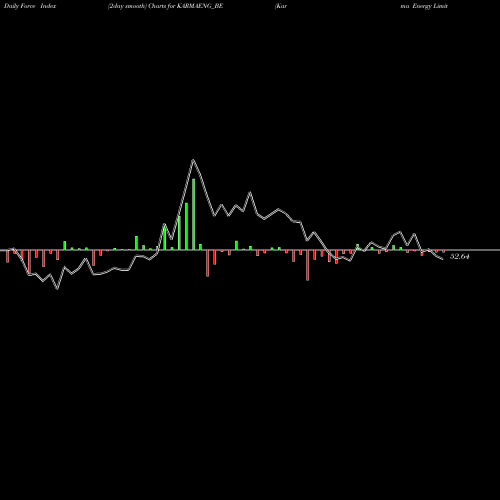Viewport: 500px width, 500px height.
Task: Click the tallest green force index bar
Action: coord(194,214)
